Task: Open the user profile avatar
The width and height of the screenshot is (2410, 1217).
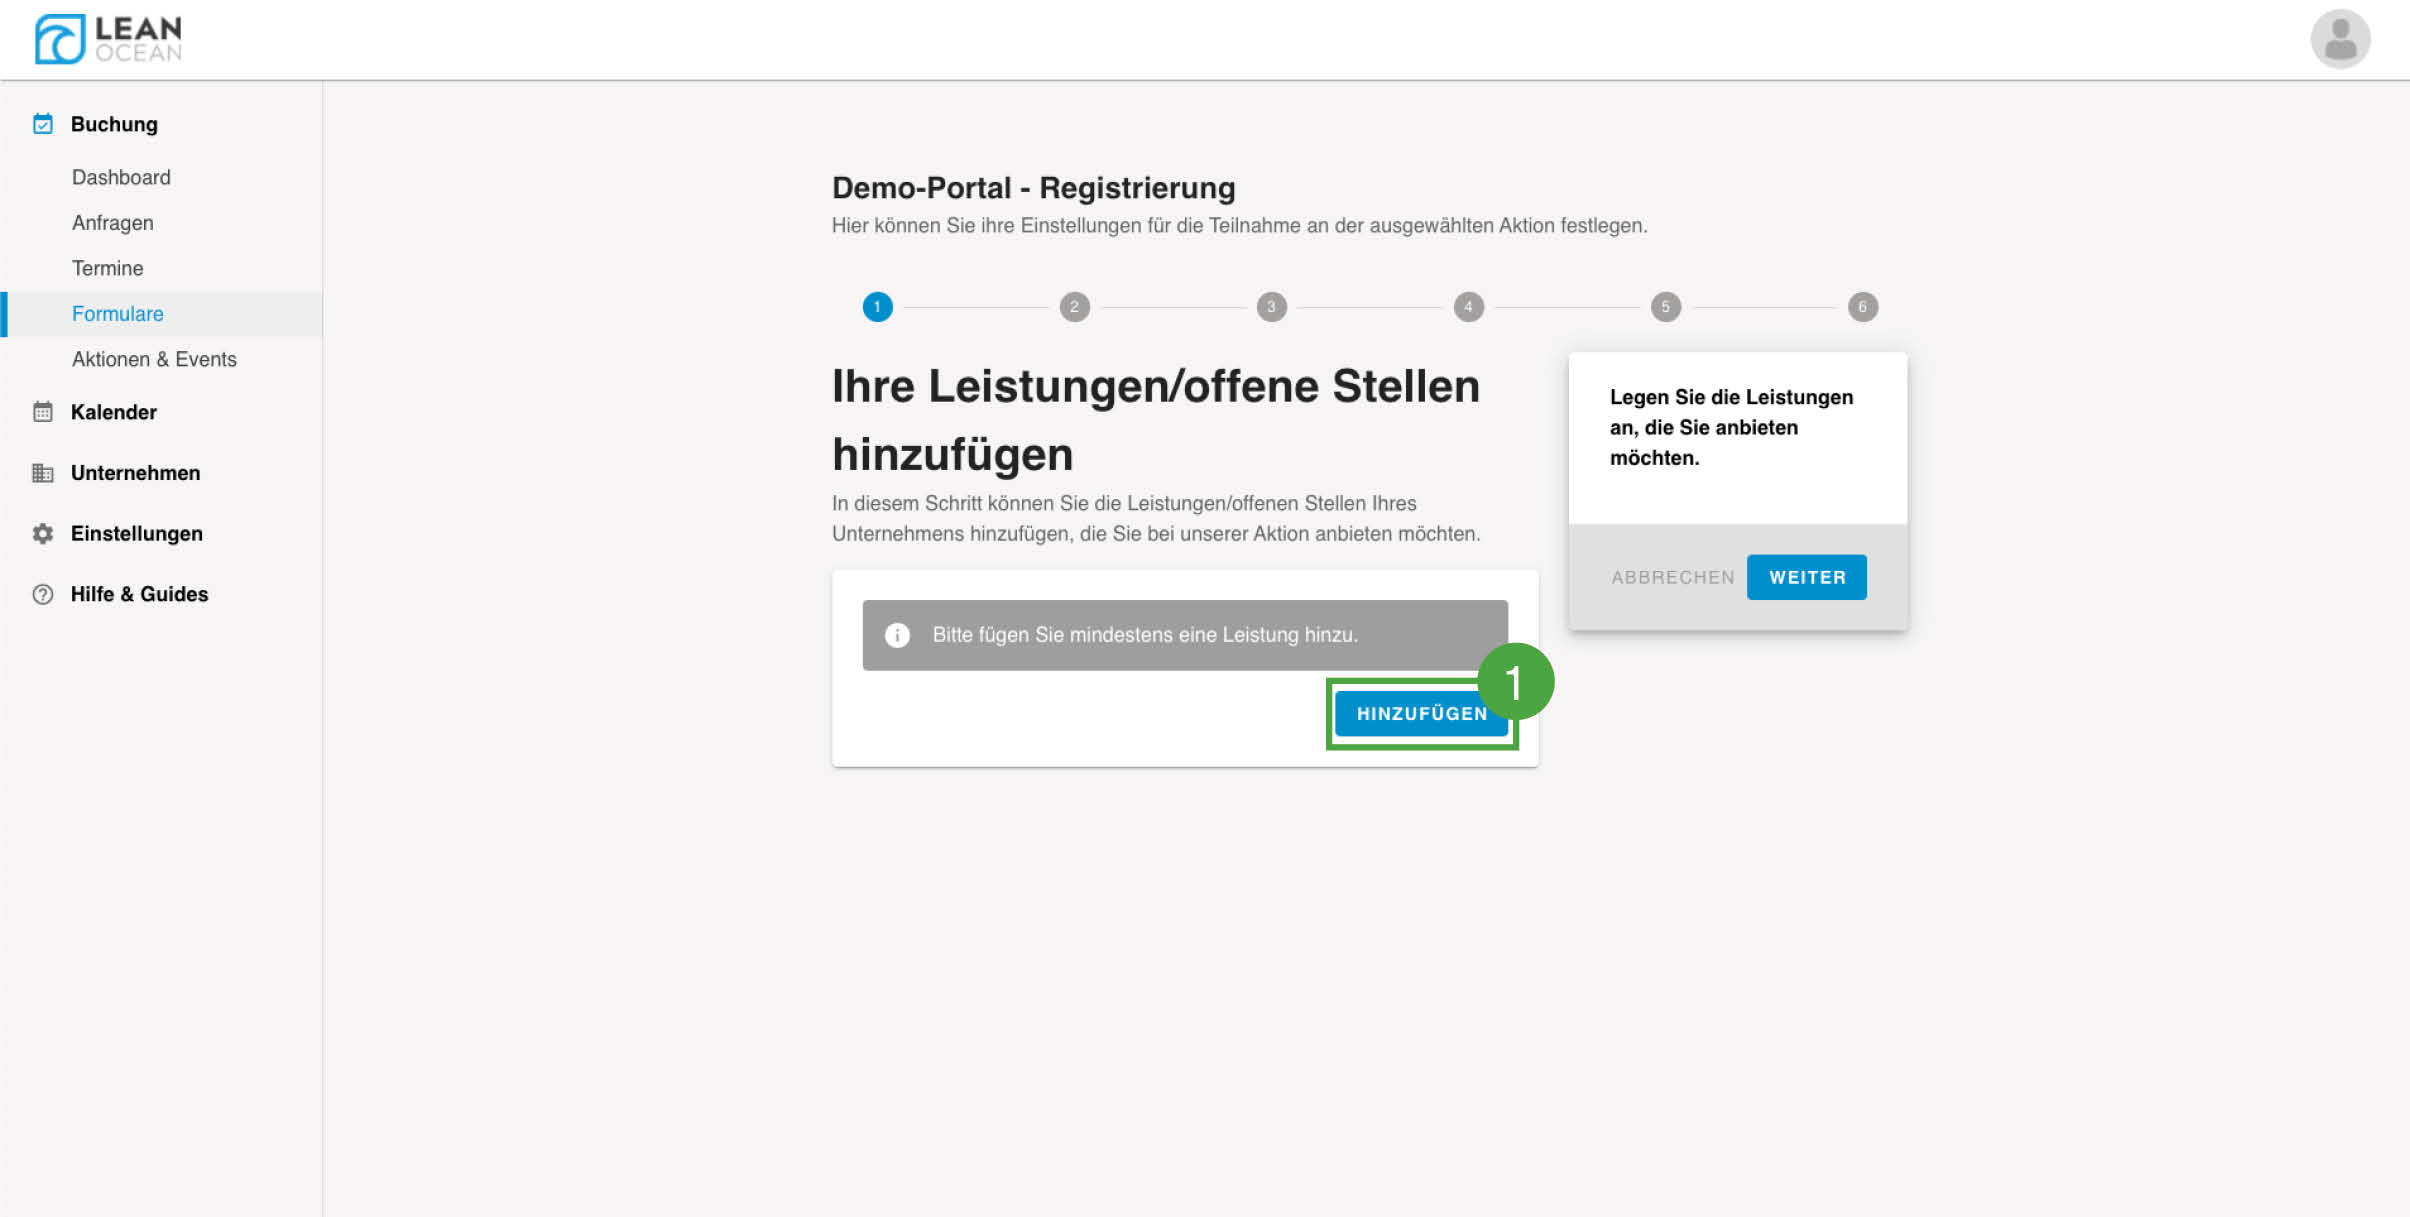Action: [2339, 40]
